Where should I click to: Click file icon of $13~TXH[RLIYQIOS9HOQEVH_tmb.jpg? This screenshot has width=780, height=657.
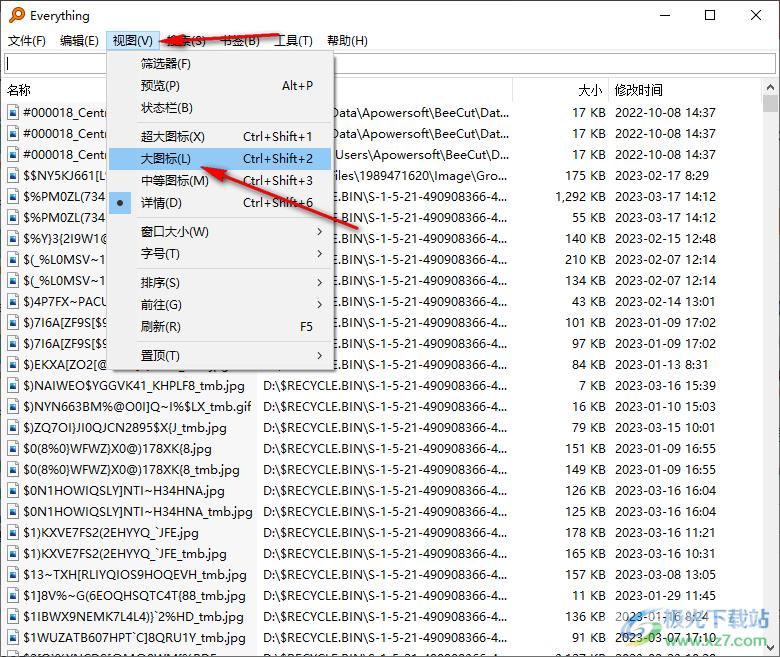click(13, 575)
